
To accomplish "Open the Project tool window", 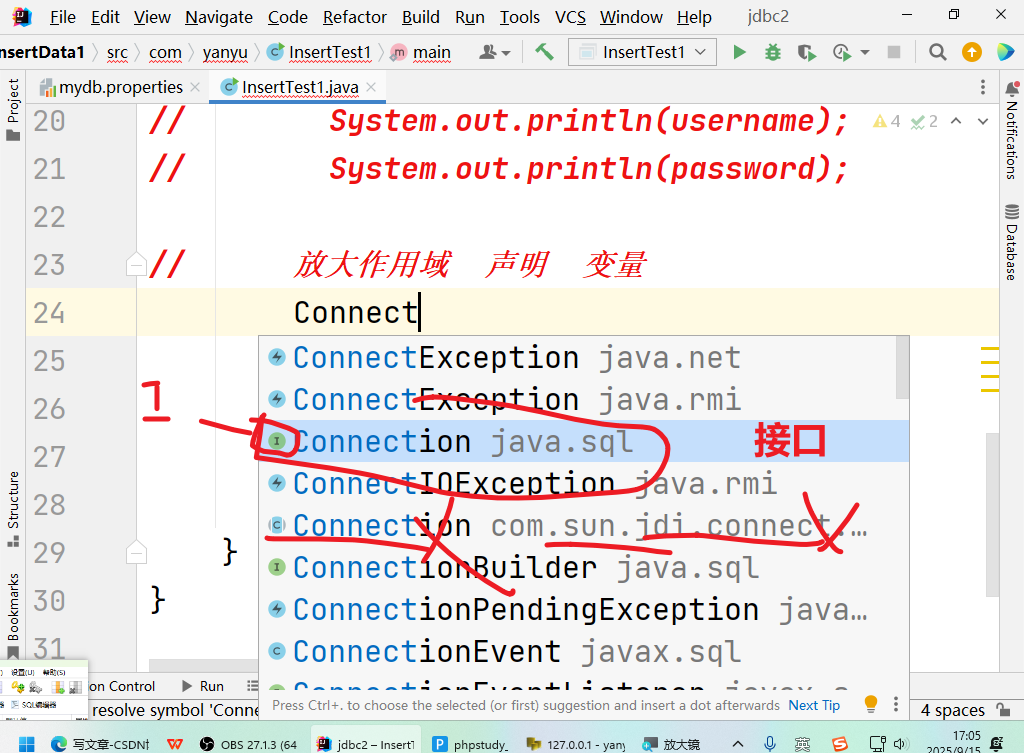I will [13, 109].
